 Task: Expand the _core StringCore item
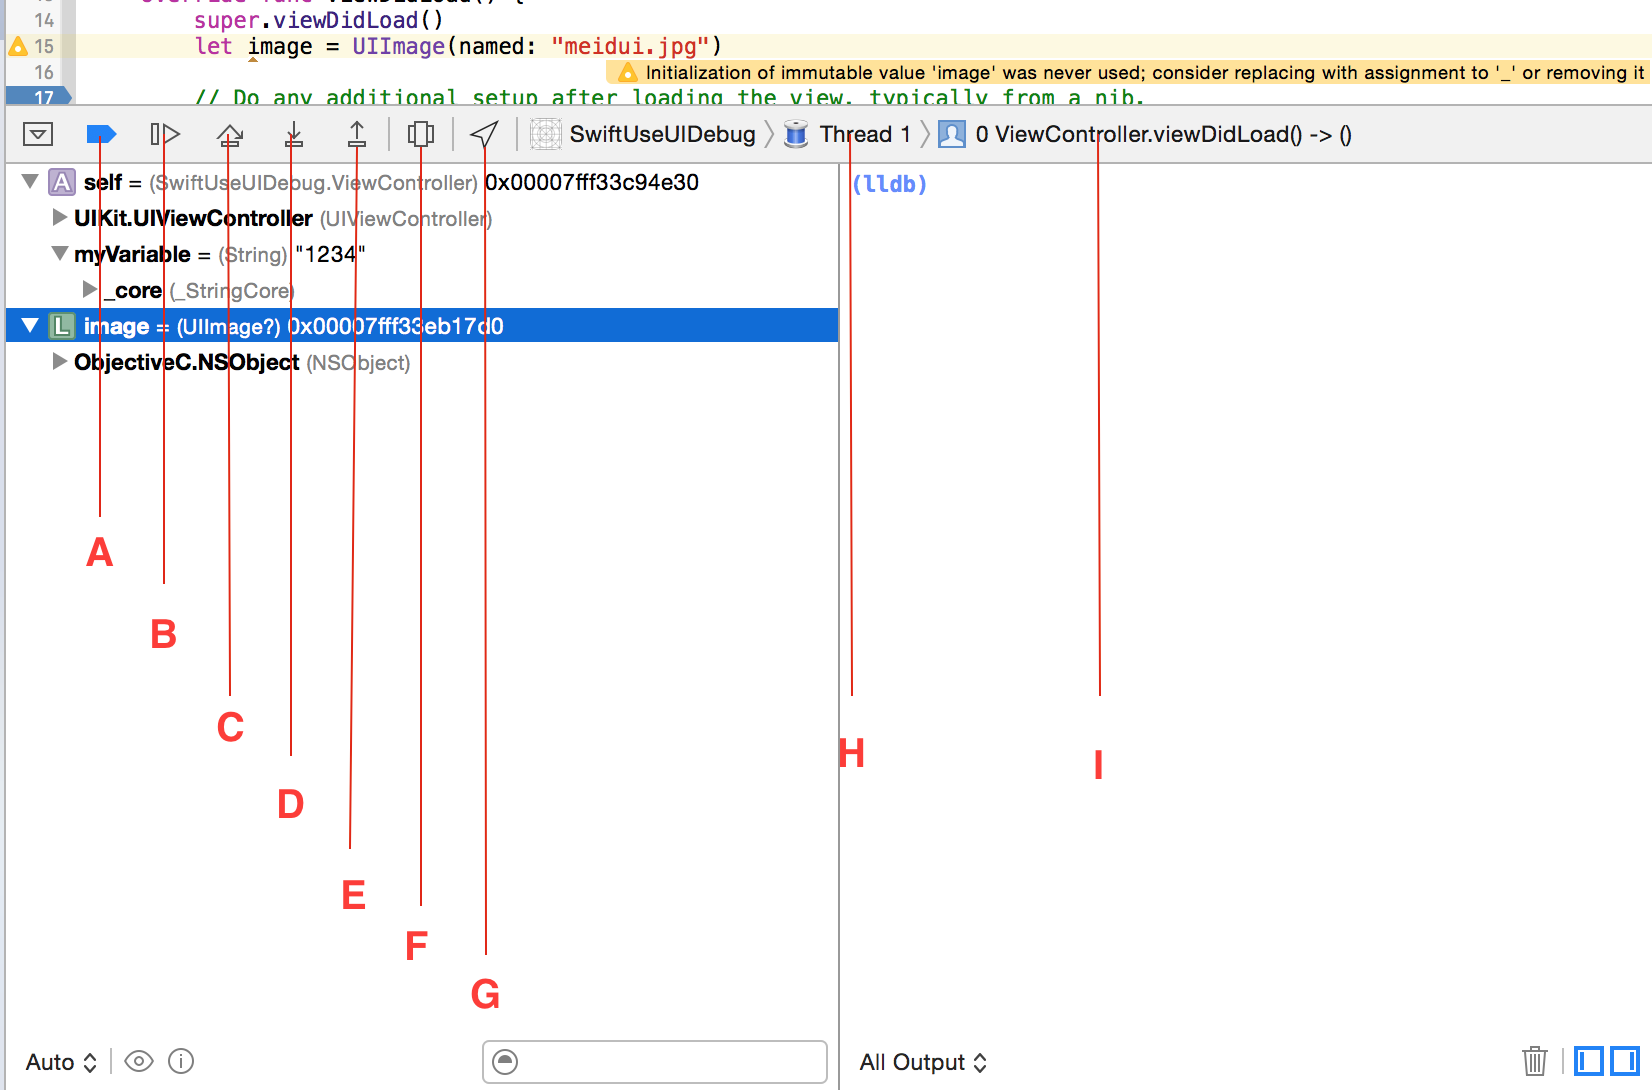pos(90,290)
